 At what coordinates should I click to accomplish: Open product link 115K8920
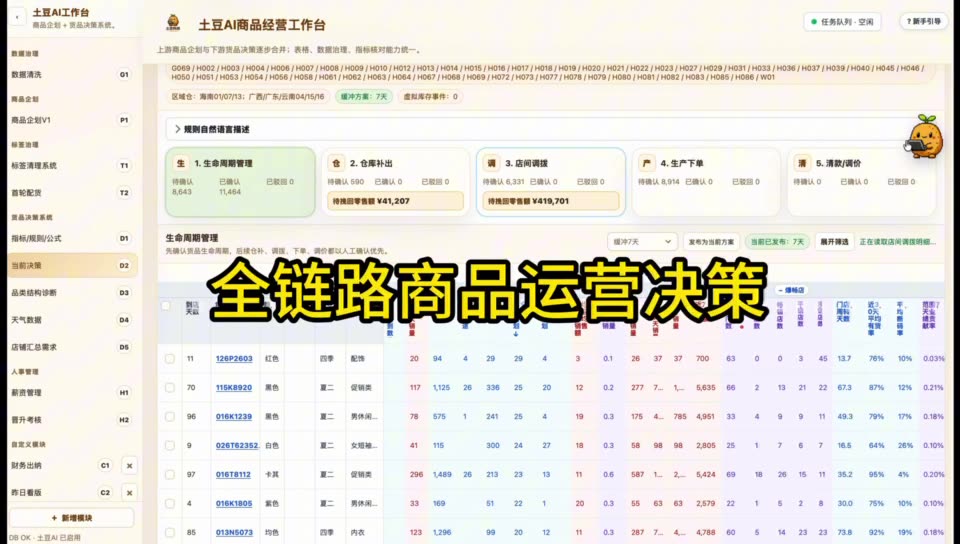click(234, 388)
